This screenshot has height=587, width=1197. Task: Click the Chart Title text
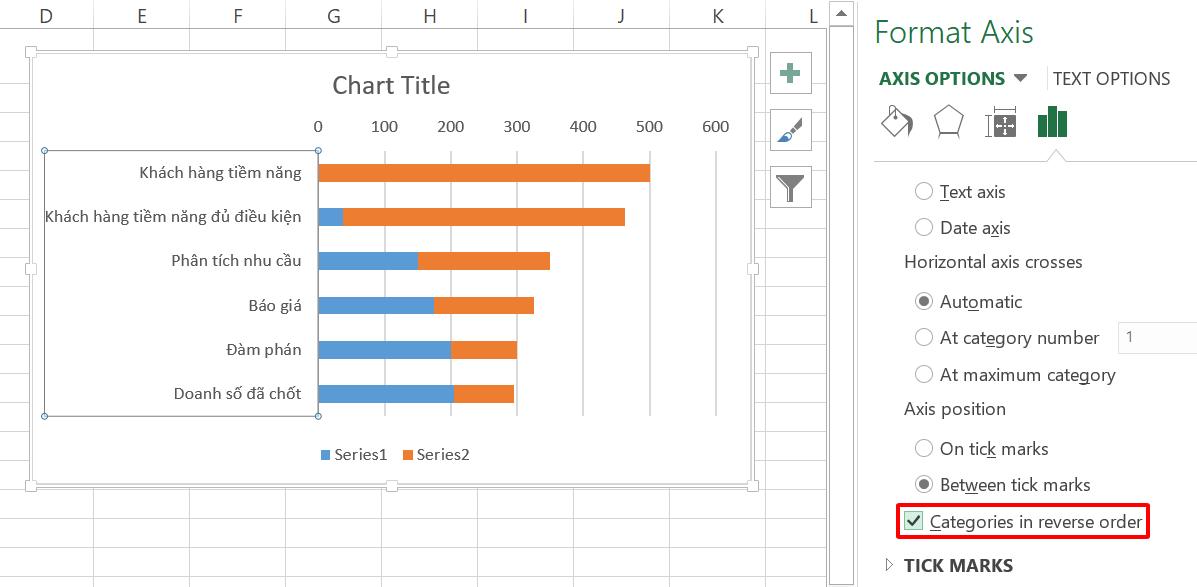tap(390, 86)
